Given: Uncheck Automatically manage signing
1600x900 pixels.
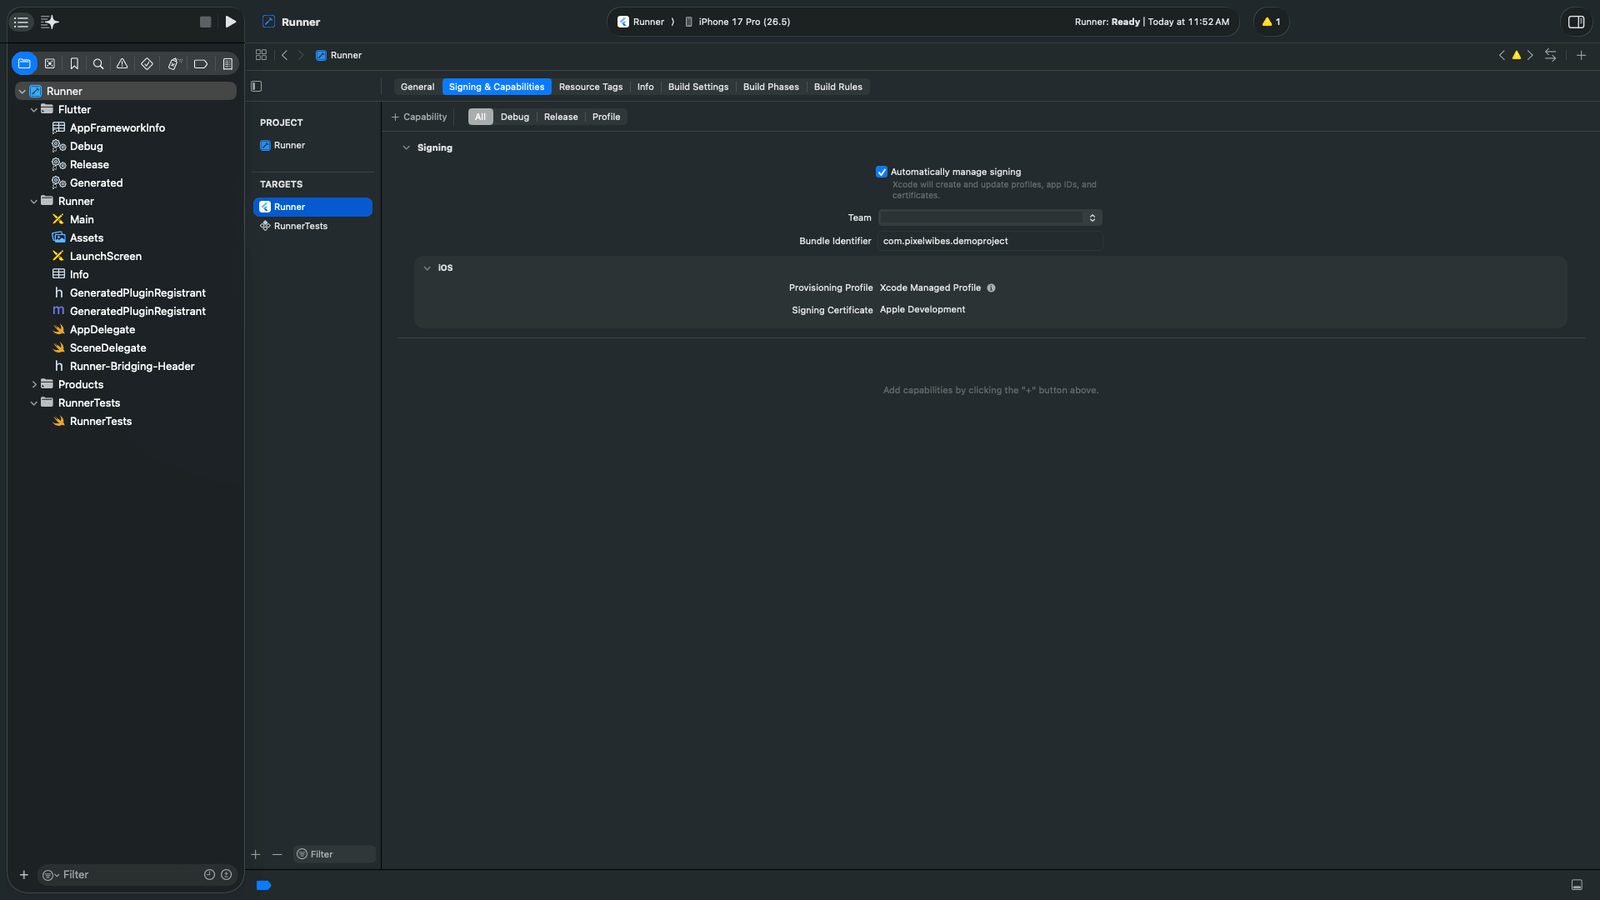Looking at the screenshot, I should pyautogui.click(x=881, y=172).
